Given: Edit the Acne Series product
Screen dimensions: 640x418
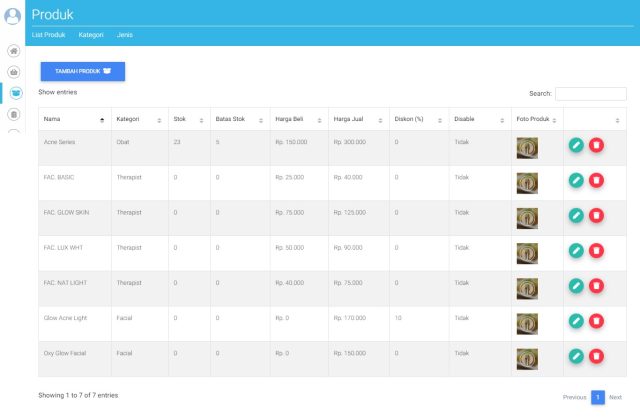Looking at the screenshot, I should (x=576, y=145).
